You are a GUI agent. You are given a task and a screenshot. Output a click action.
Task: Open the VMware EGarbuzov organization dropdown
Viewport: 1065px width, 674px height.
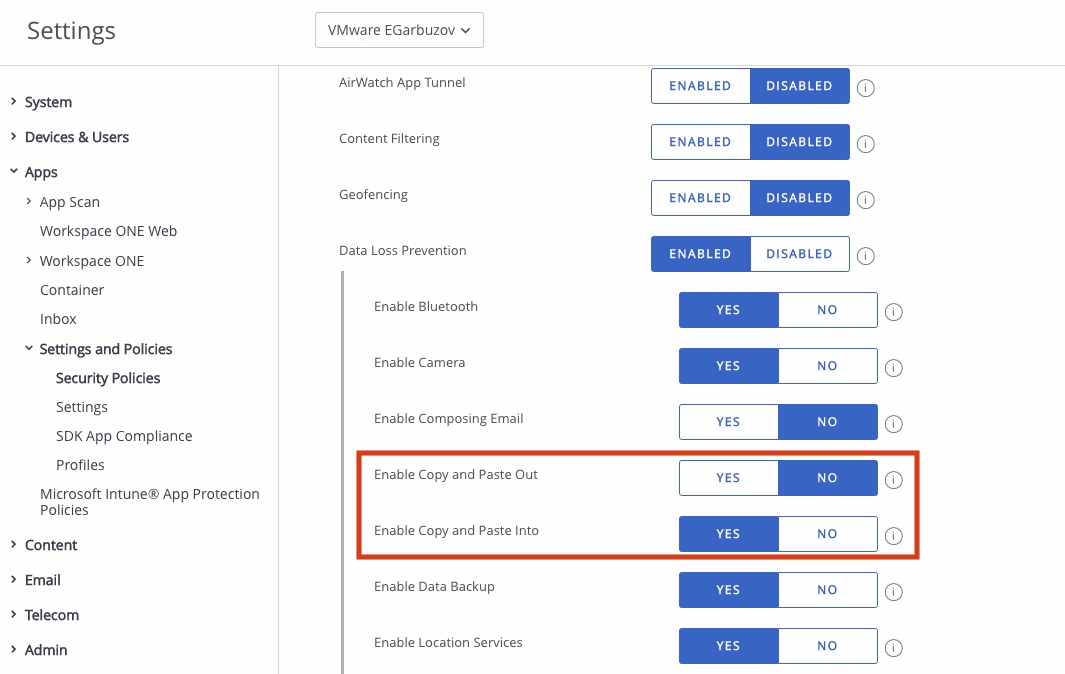pyautogui.click(x=399, y=30)
